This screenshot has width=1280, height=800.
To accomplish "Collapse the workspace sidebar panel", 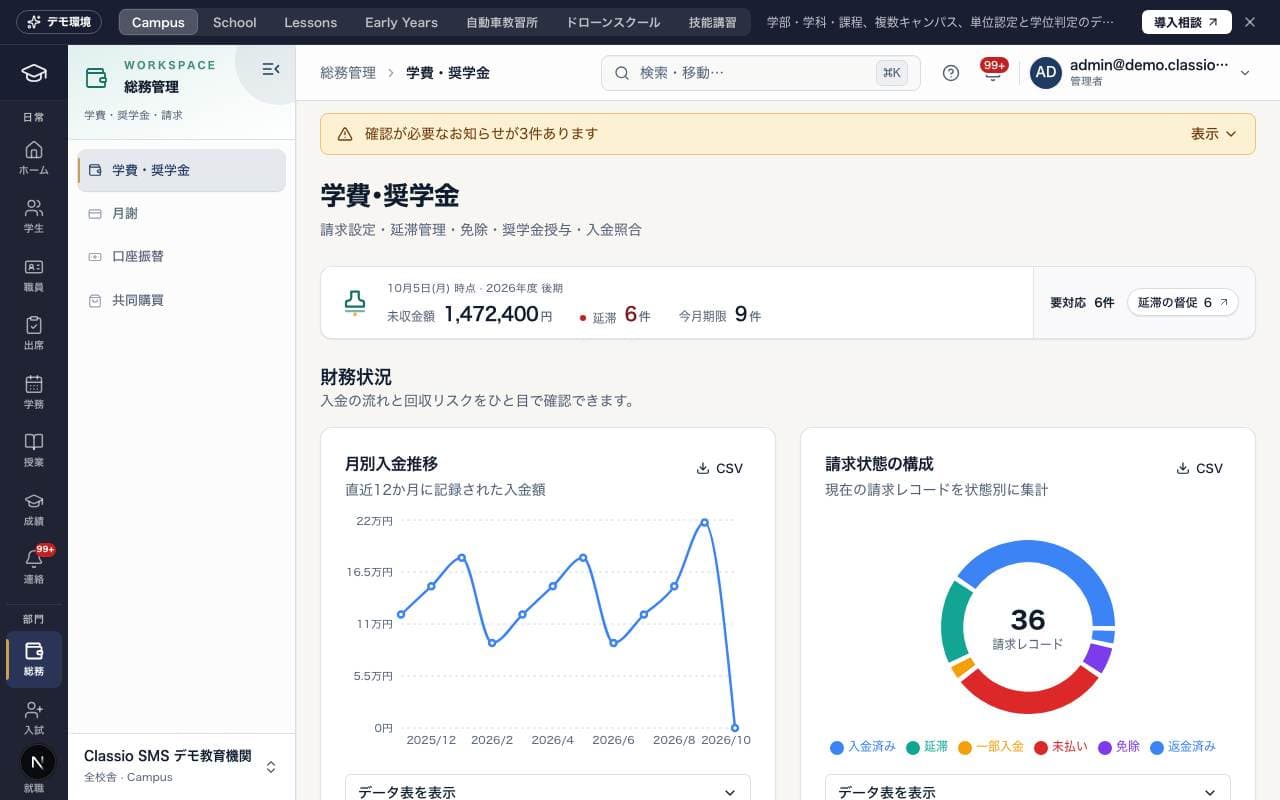I will (270, 69).
